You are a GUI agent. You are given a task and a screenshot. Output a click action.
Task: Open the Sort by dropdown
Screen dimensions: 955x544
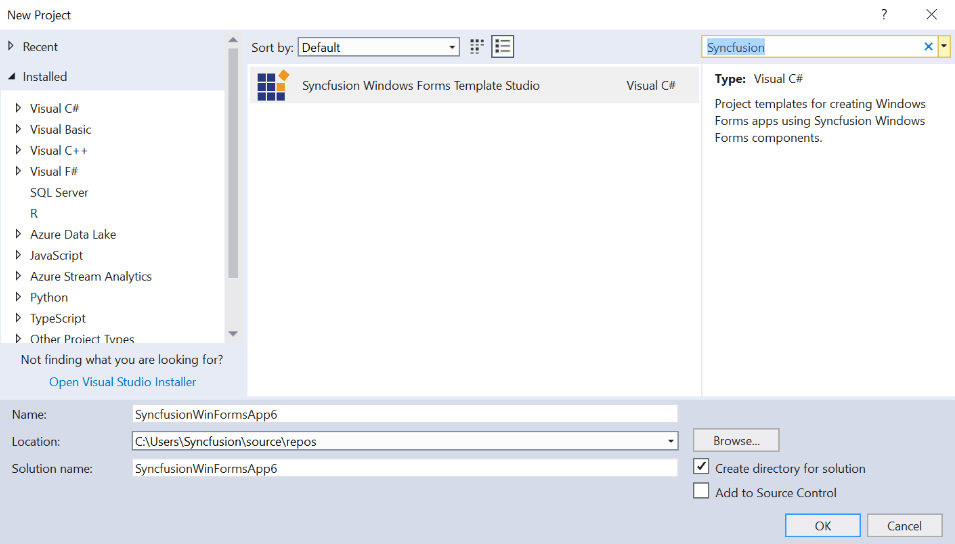click(x=378, y=47)
